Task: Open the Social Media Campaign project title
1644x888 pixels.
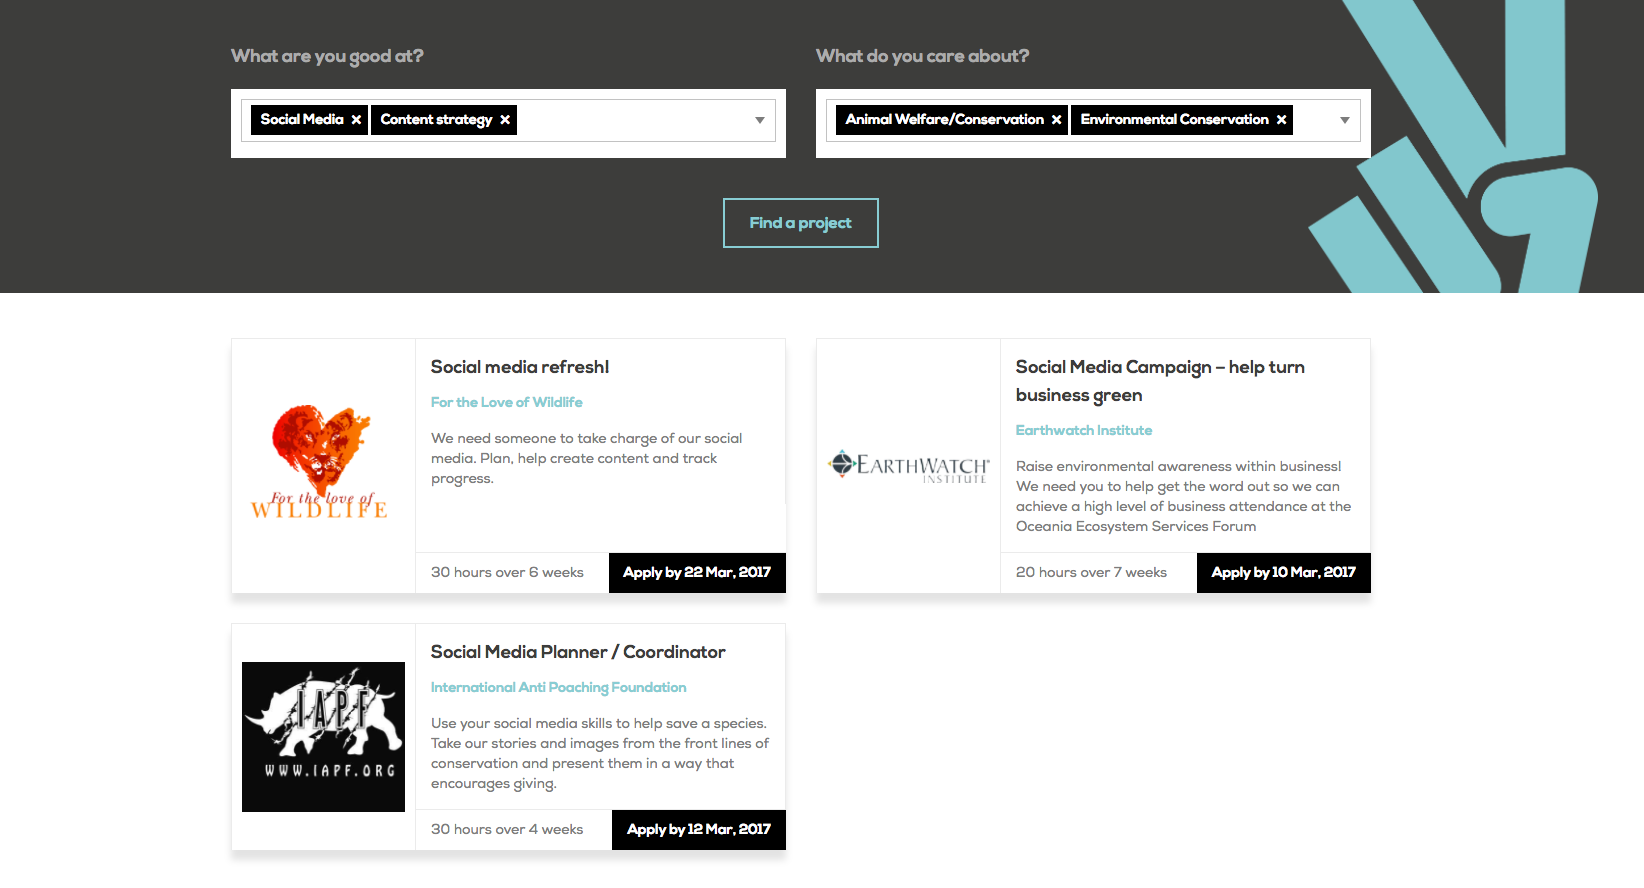Action: point(1160,381)
